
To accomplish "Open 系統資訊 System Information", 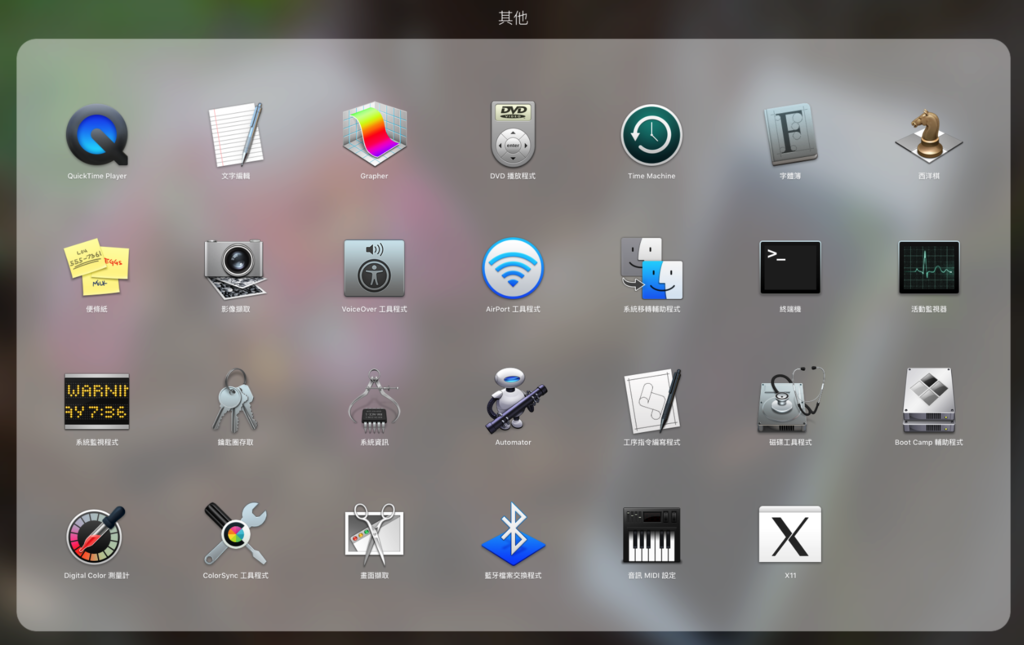I will point(374,401).
